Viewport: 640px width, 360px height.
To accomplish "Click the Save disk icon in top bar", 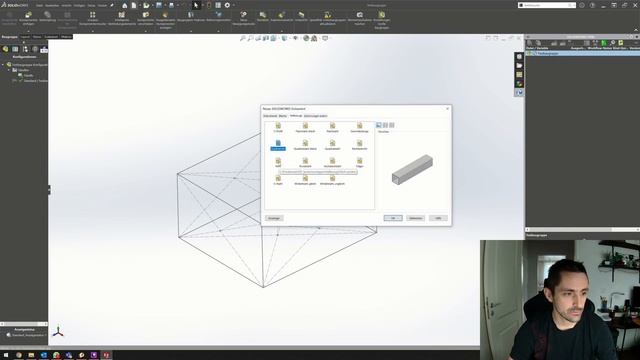I will coord(159,5).
